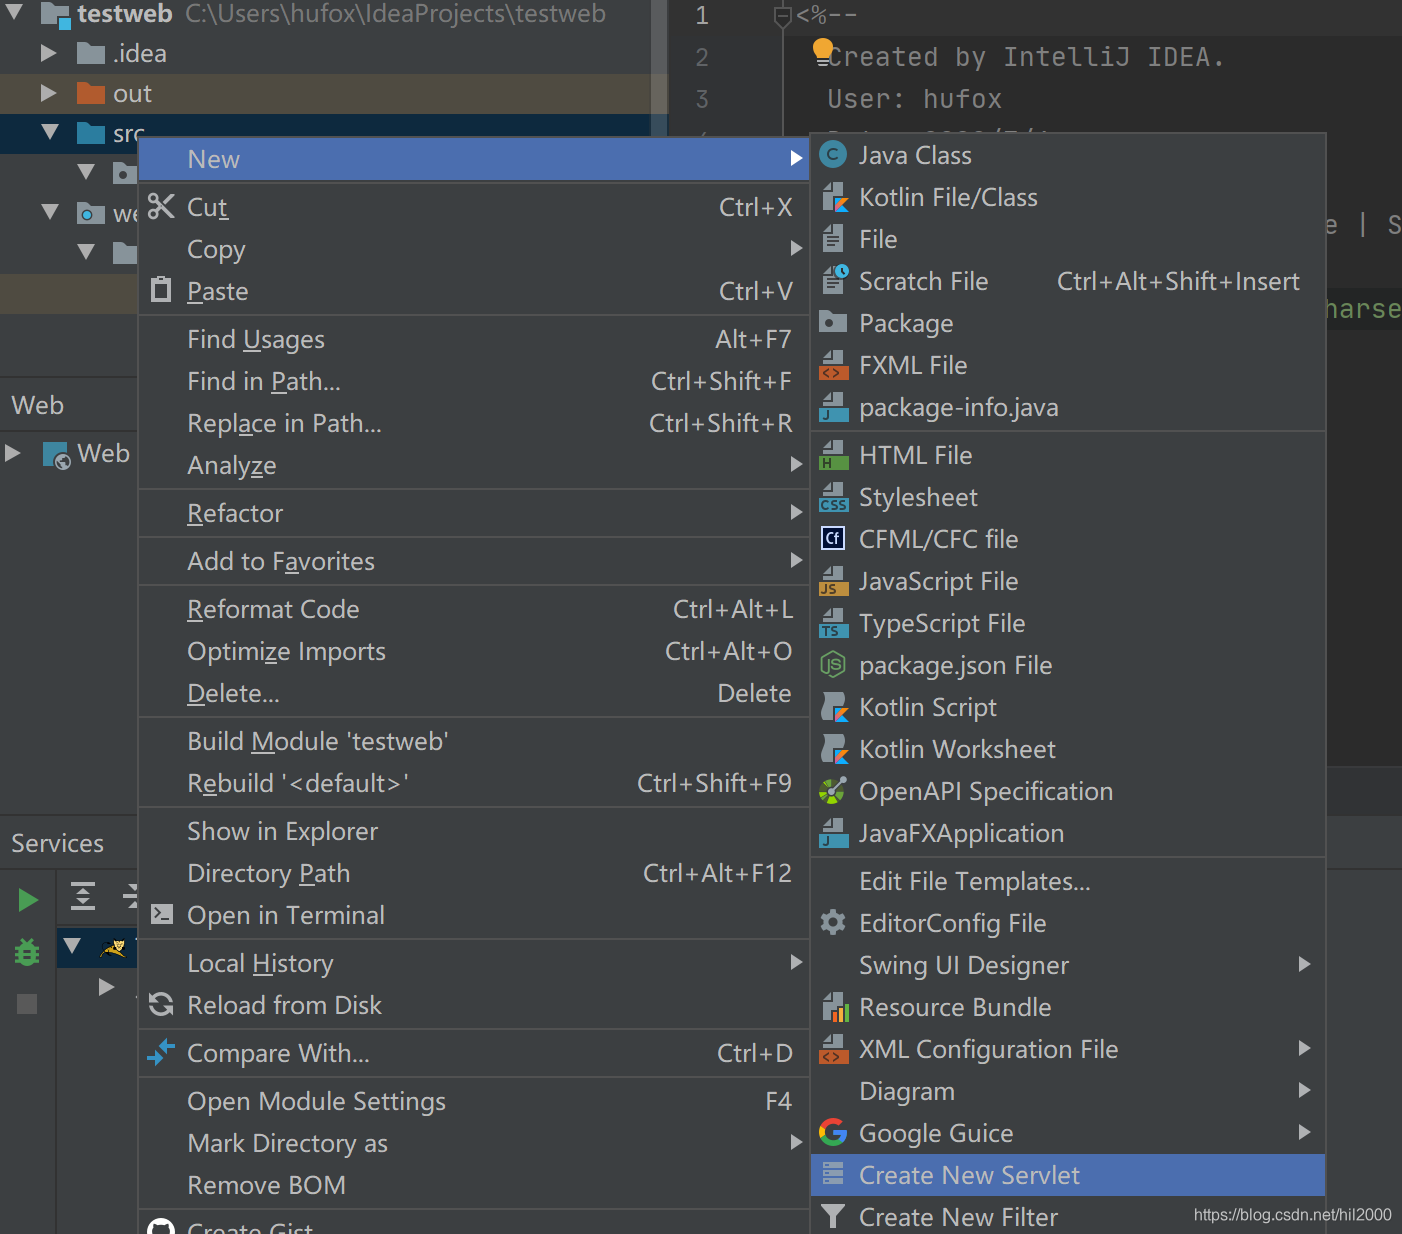Select Find Usages in the context menu

click(x=473, y=339)
